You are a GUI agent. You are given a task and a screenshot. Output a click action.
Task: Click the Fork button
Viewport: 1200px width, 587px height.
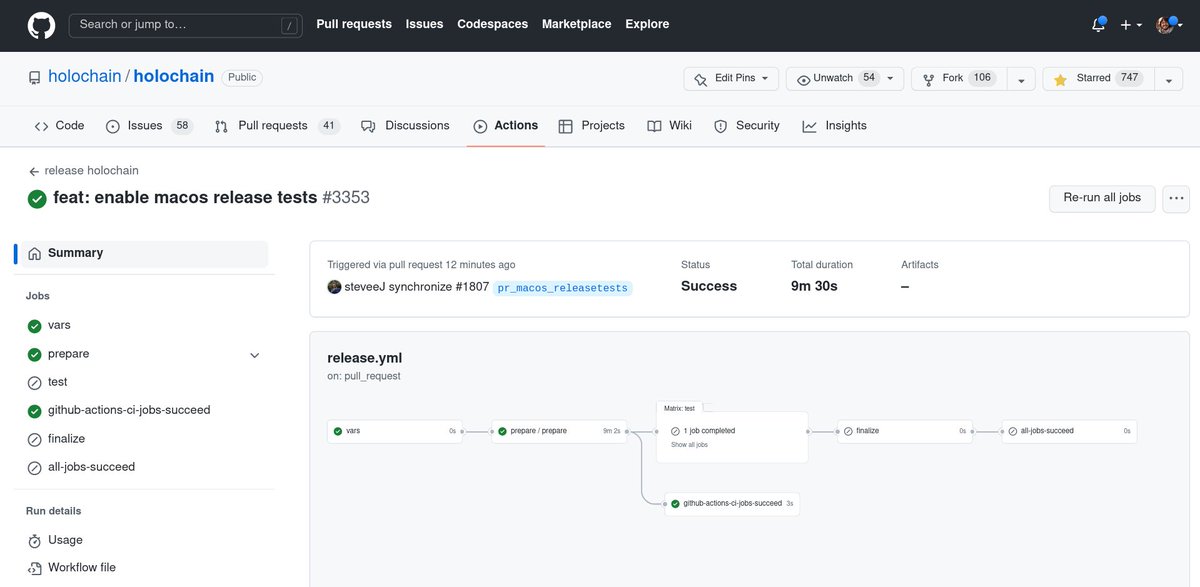(x=958, y=79)
